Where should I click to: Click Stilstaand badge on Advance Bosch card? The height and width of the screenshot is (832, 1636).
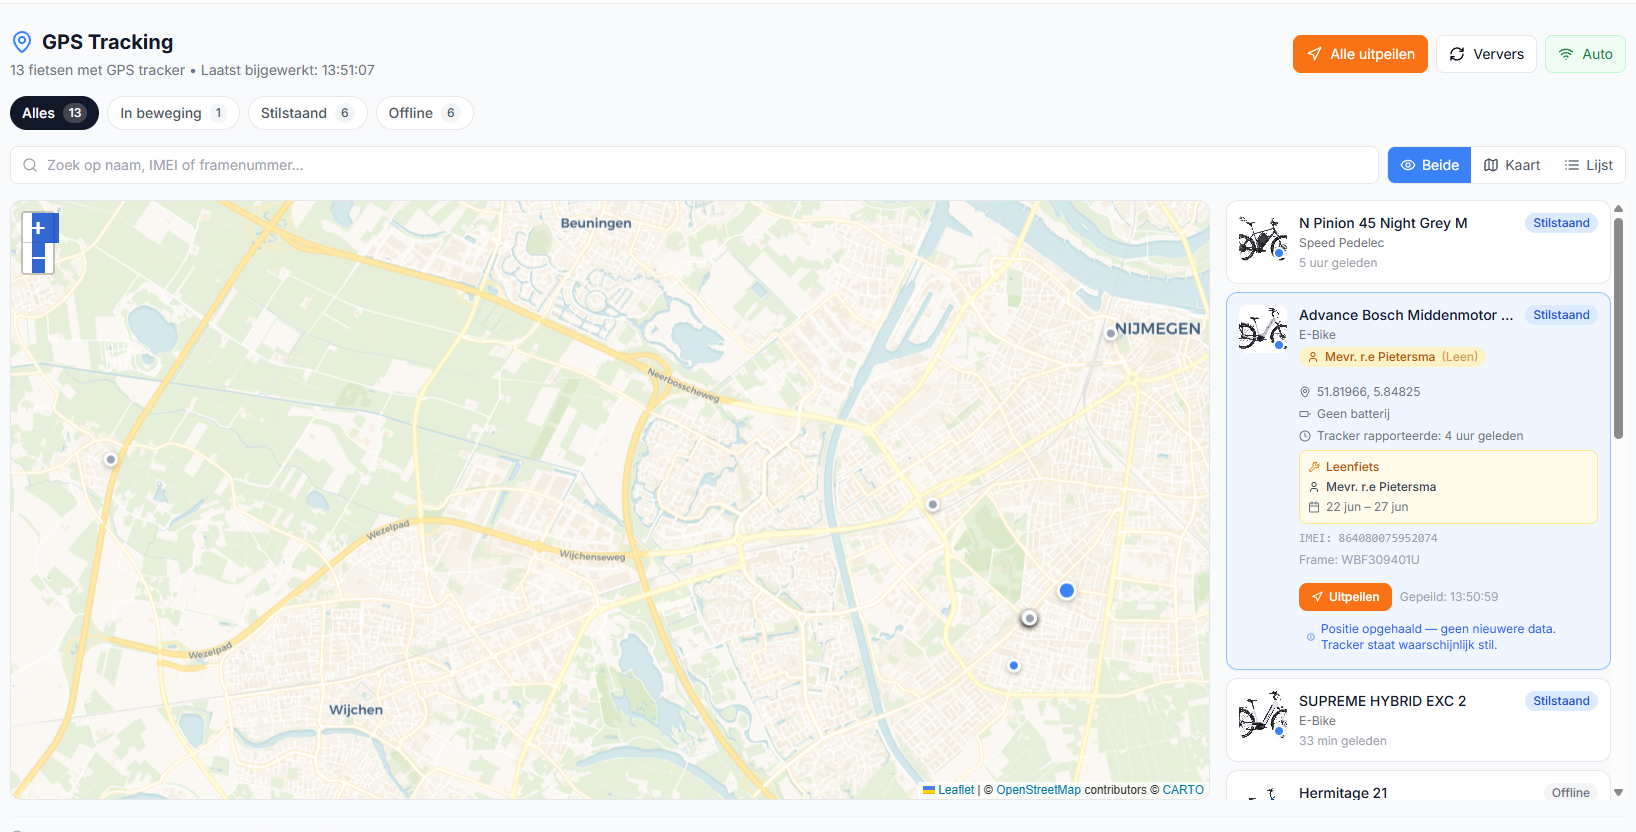(x=1561, y=315)
